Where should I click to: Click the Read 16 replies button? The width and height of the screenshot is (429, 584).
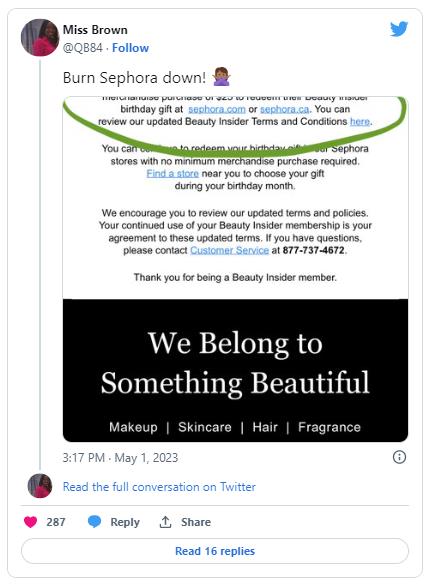pos(215,551)
